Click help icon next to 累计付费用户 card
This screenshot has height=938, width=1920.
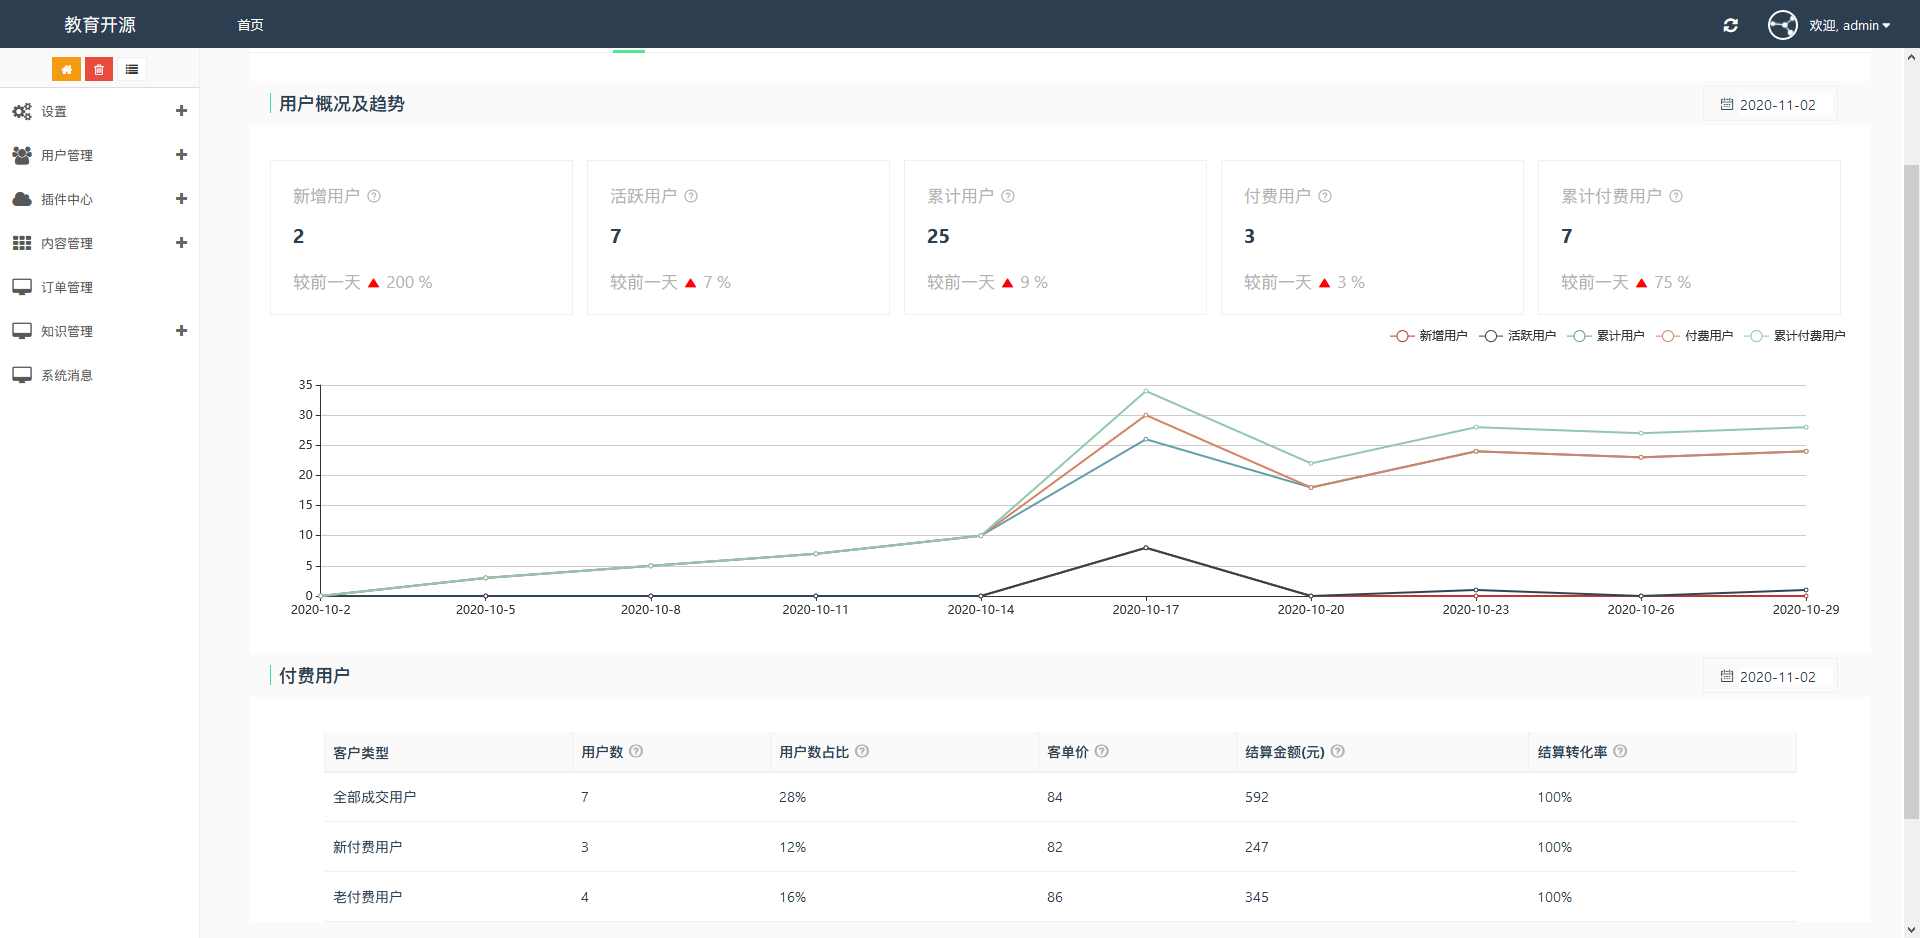[x=1676, y=196]
